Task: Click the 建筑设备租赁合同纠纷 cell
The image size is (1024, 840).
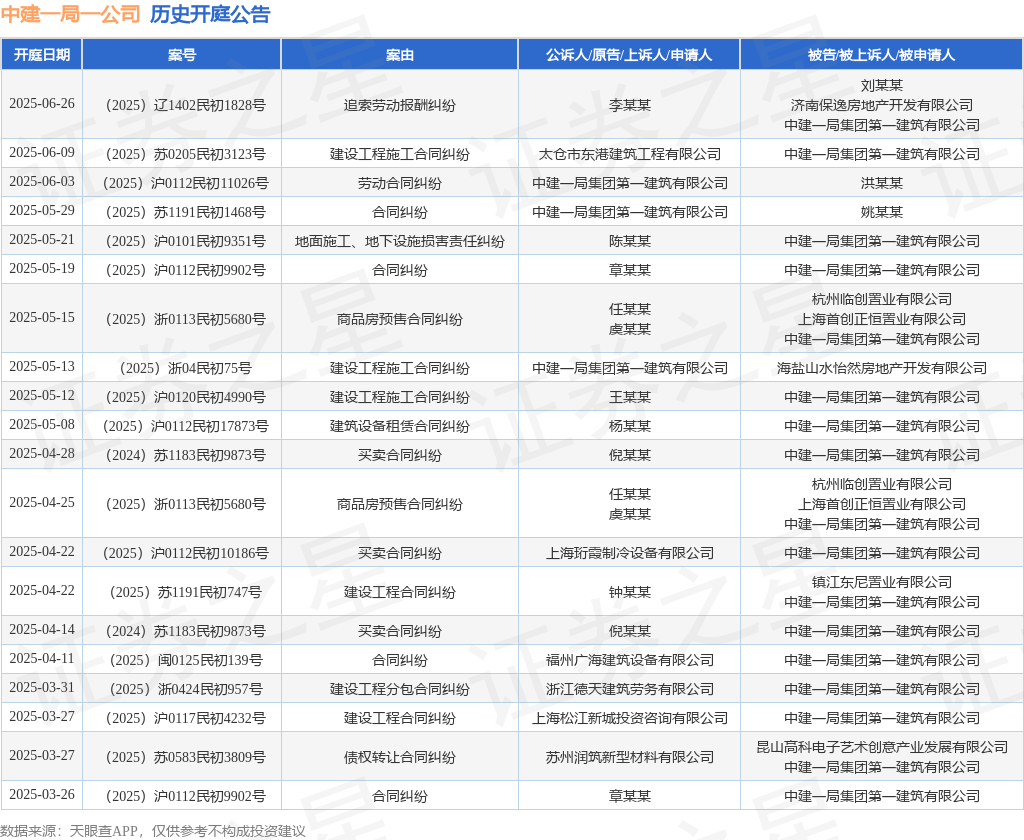Action: click(x=400, y=427)
